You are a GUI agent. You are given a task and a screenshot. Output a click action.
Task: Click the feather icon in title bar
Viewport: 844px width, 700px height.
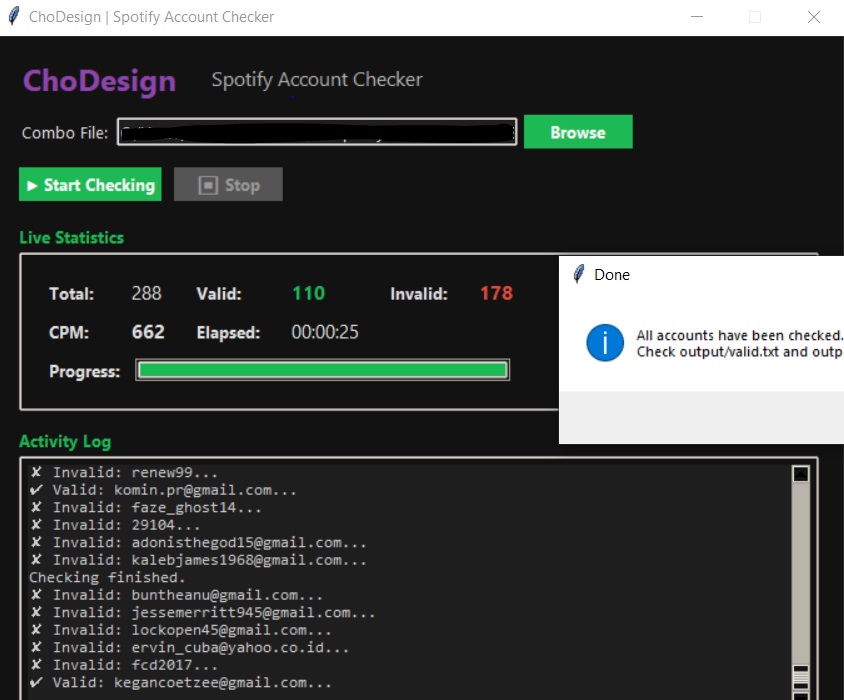pos(14,16)
